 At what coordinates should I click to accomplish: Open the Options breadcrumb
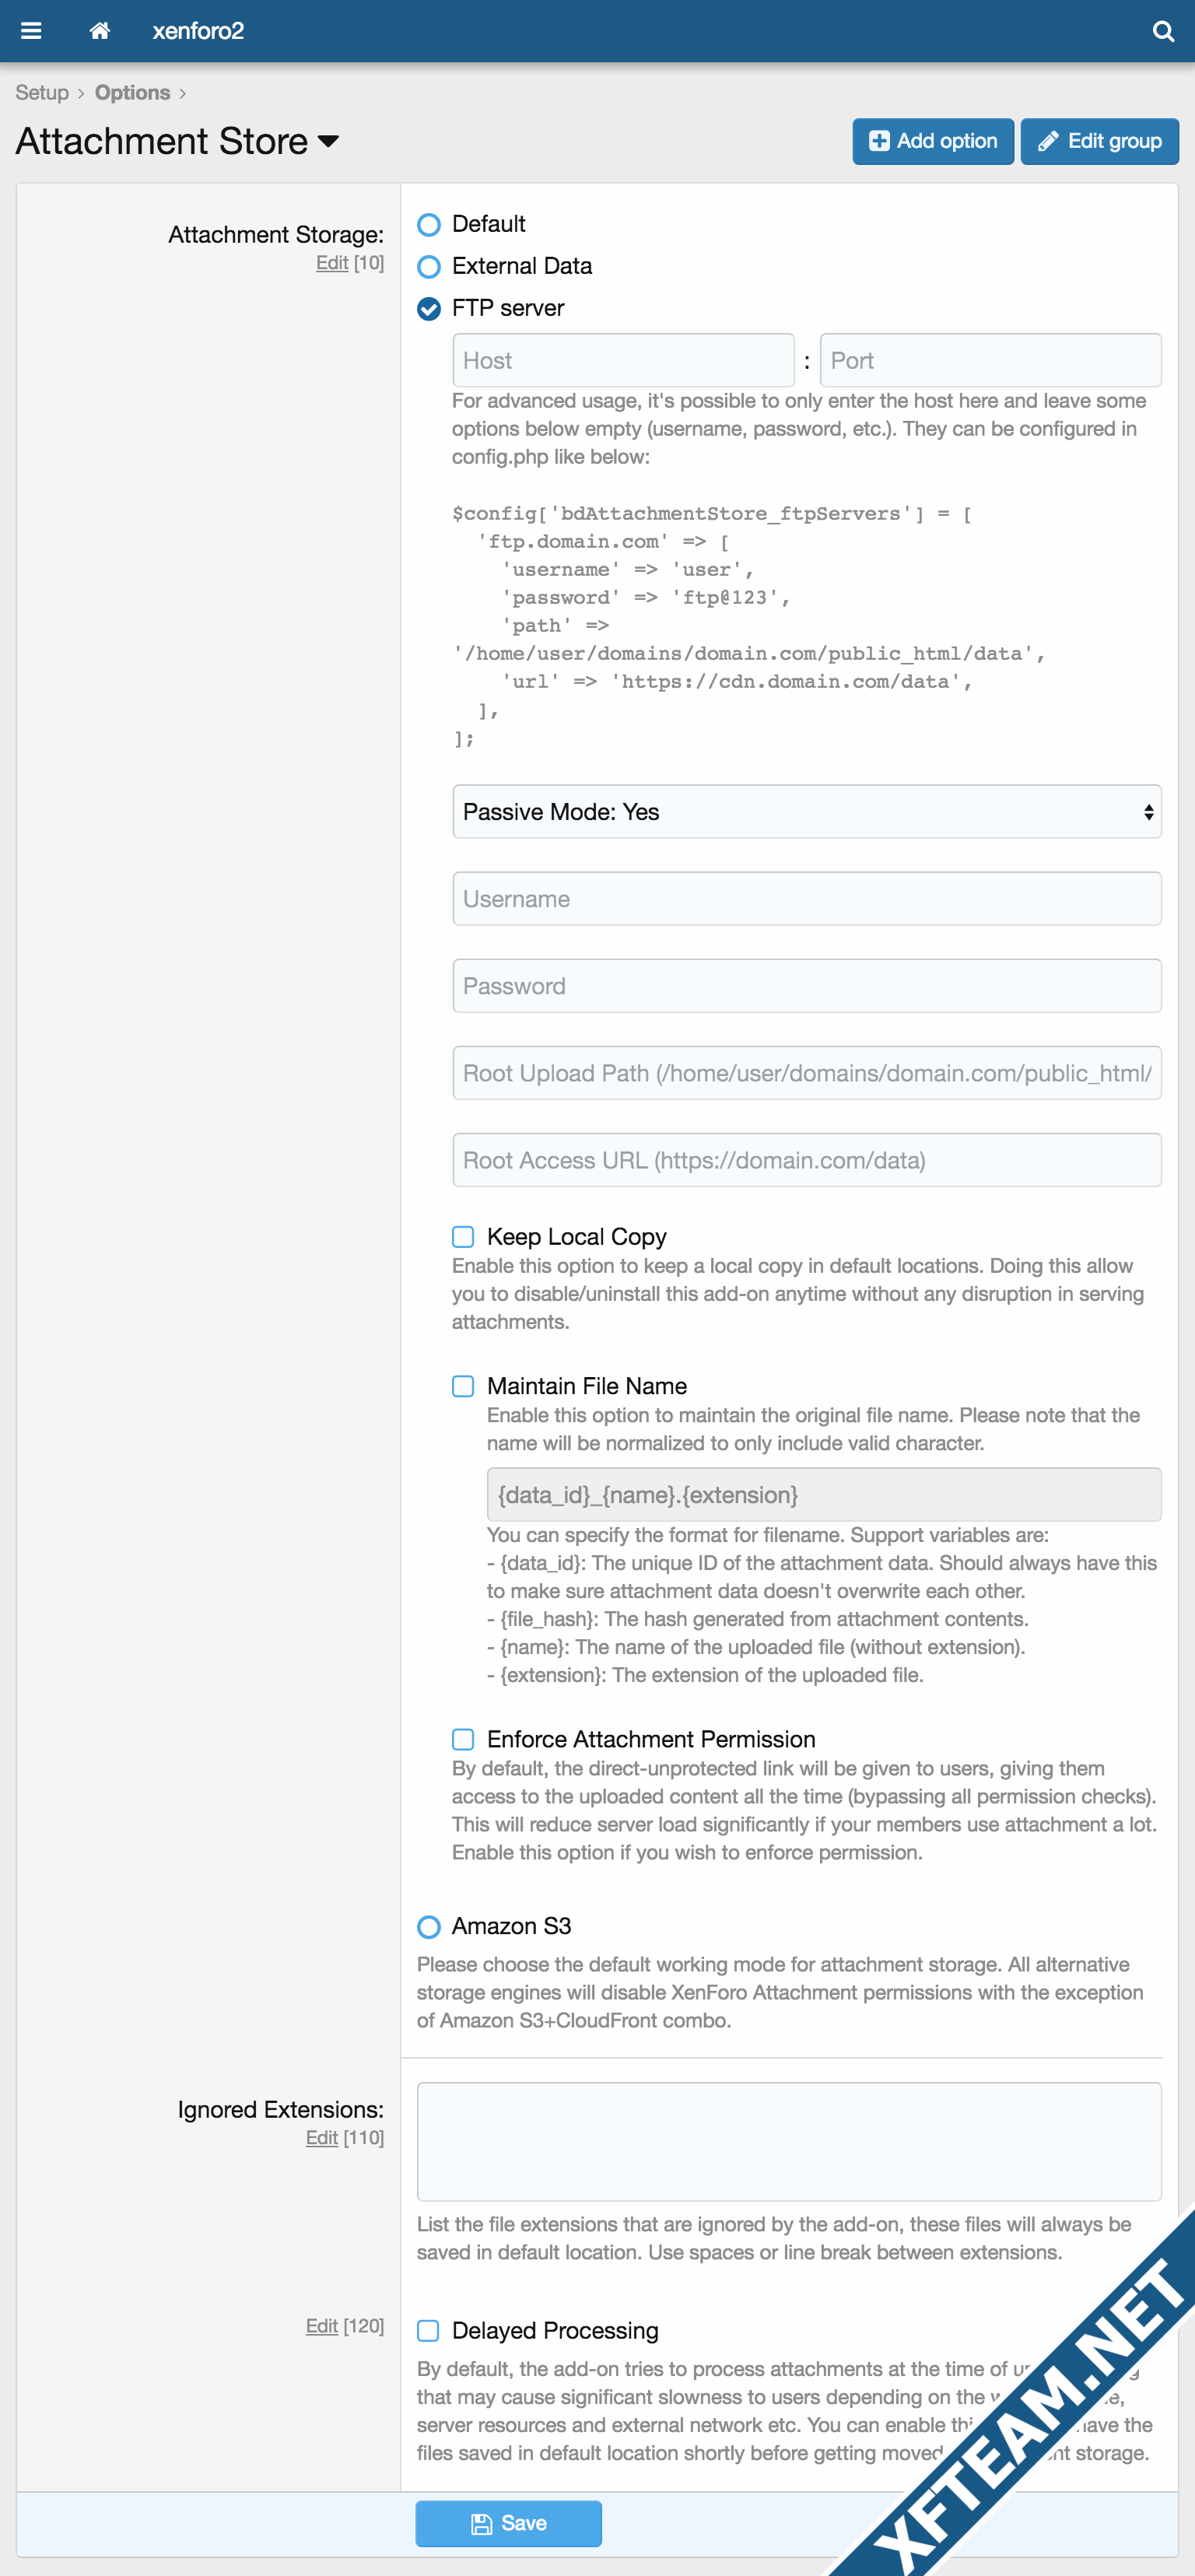pos(132,93)
